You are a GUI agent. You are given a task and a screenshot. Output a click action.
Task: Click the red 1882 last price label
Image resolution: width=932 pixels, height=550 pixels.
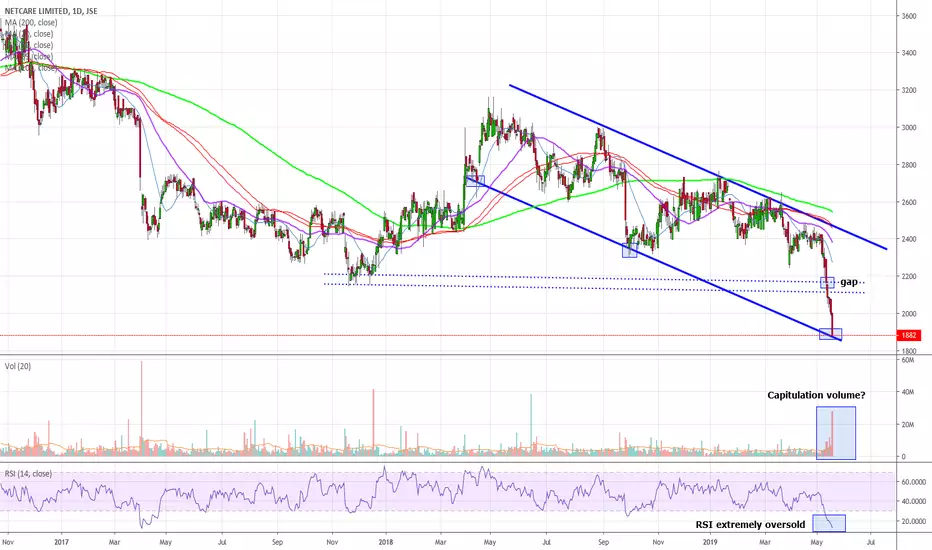(909, 335)
